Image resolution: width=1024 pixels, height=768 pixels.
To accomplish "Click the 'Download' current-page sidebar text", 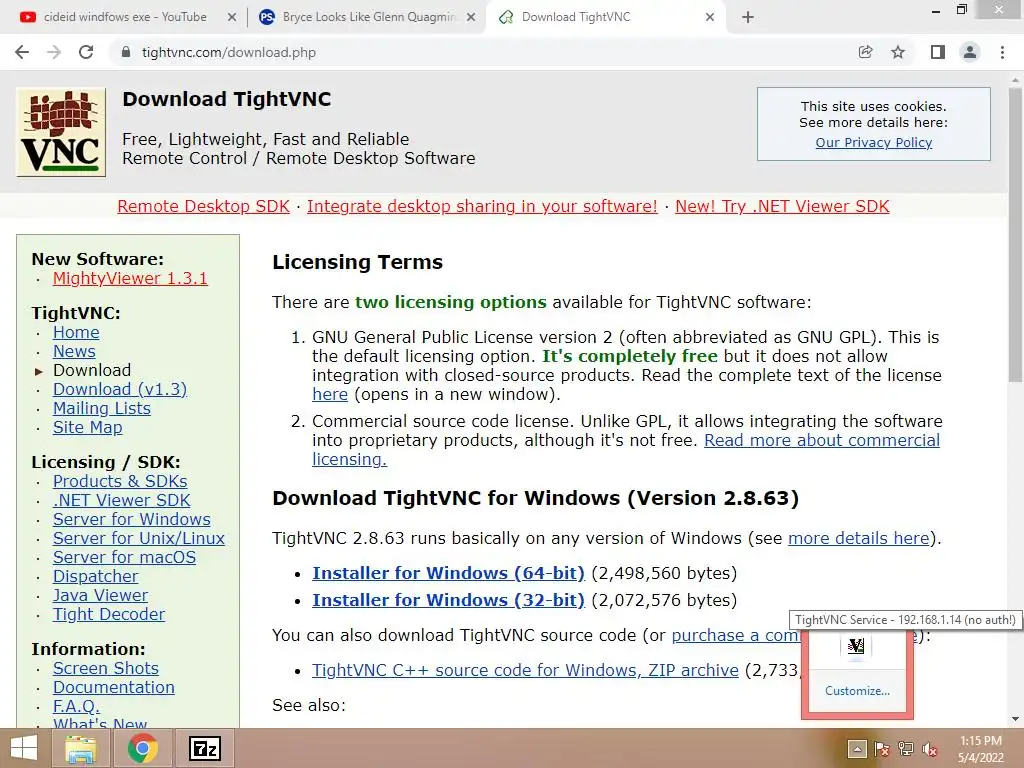I will 92,370.
